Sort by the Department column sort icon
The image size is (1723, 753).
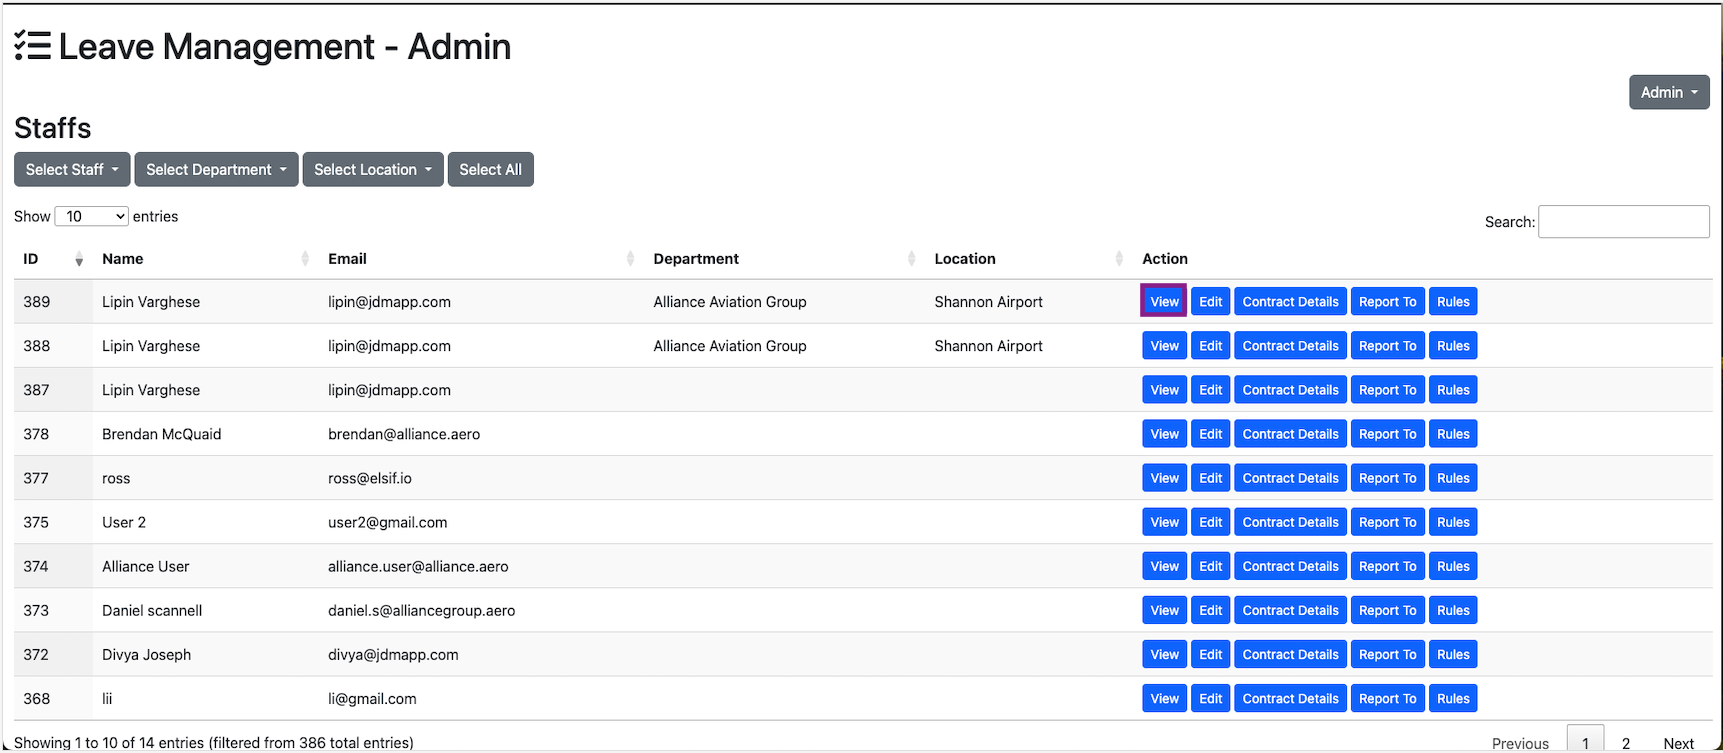pyautogui.click(x=911, y=259)
